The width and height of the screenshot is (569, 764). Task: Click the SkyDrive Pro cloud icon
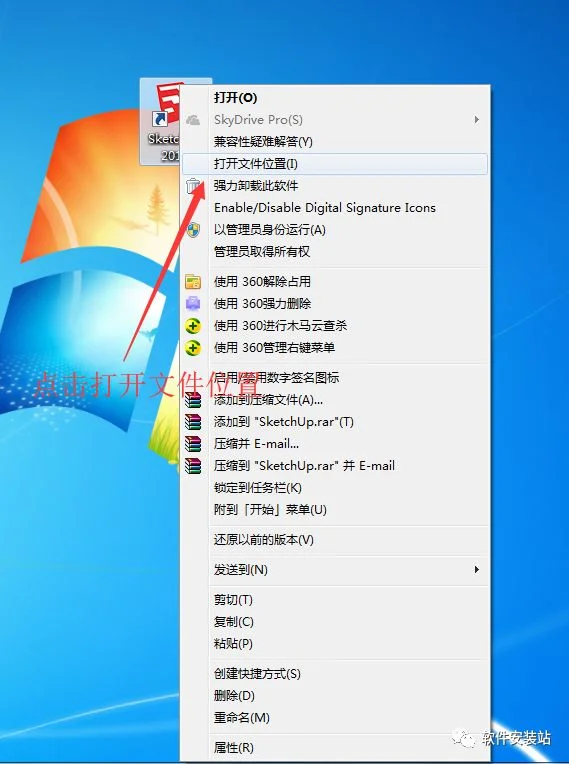193,120
